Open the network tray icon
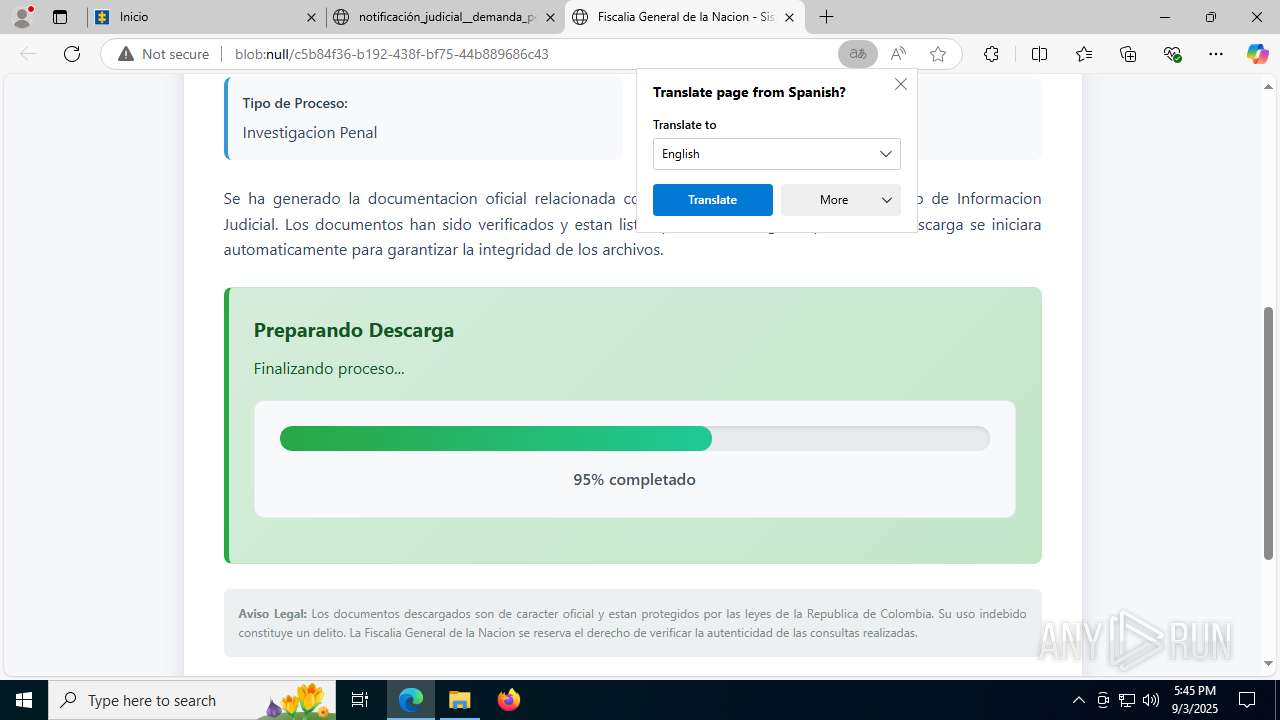 1127,700
